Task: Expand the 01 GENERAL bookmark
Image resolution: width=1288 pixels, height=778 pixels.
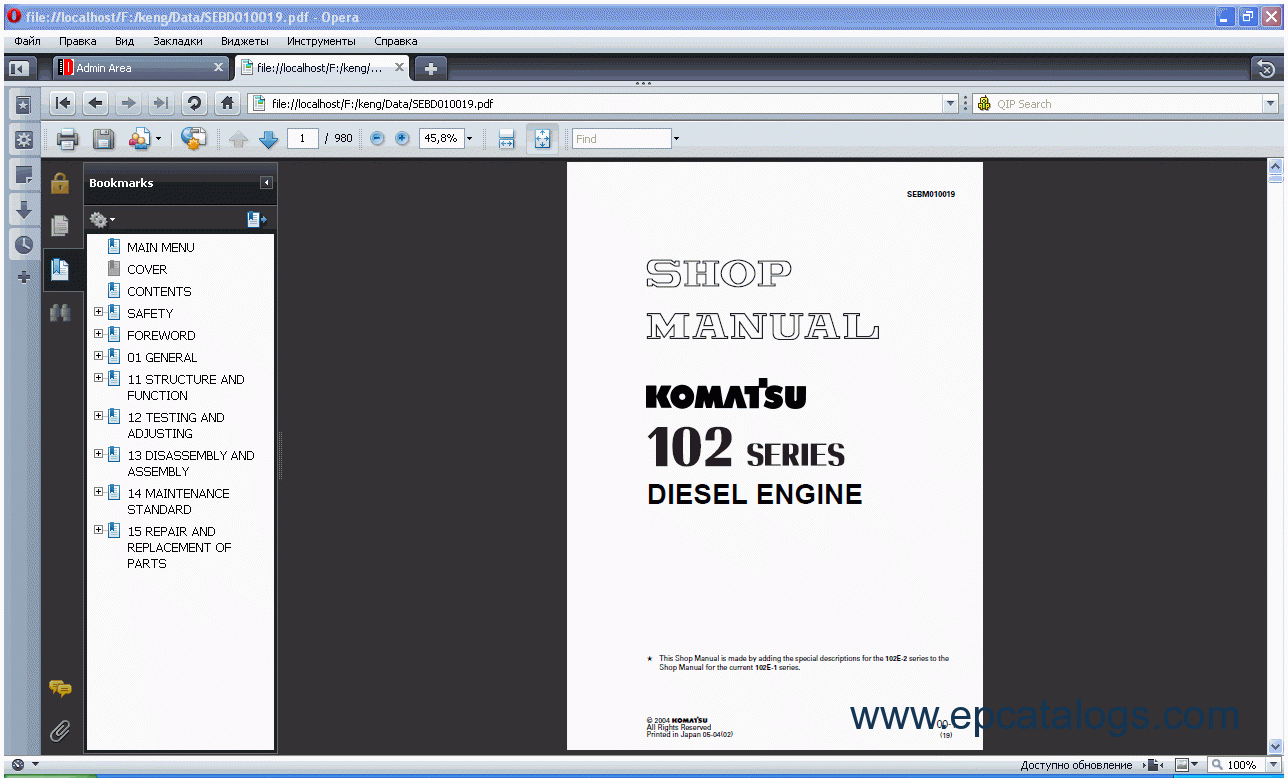Action: 99,356
